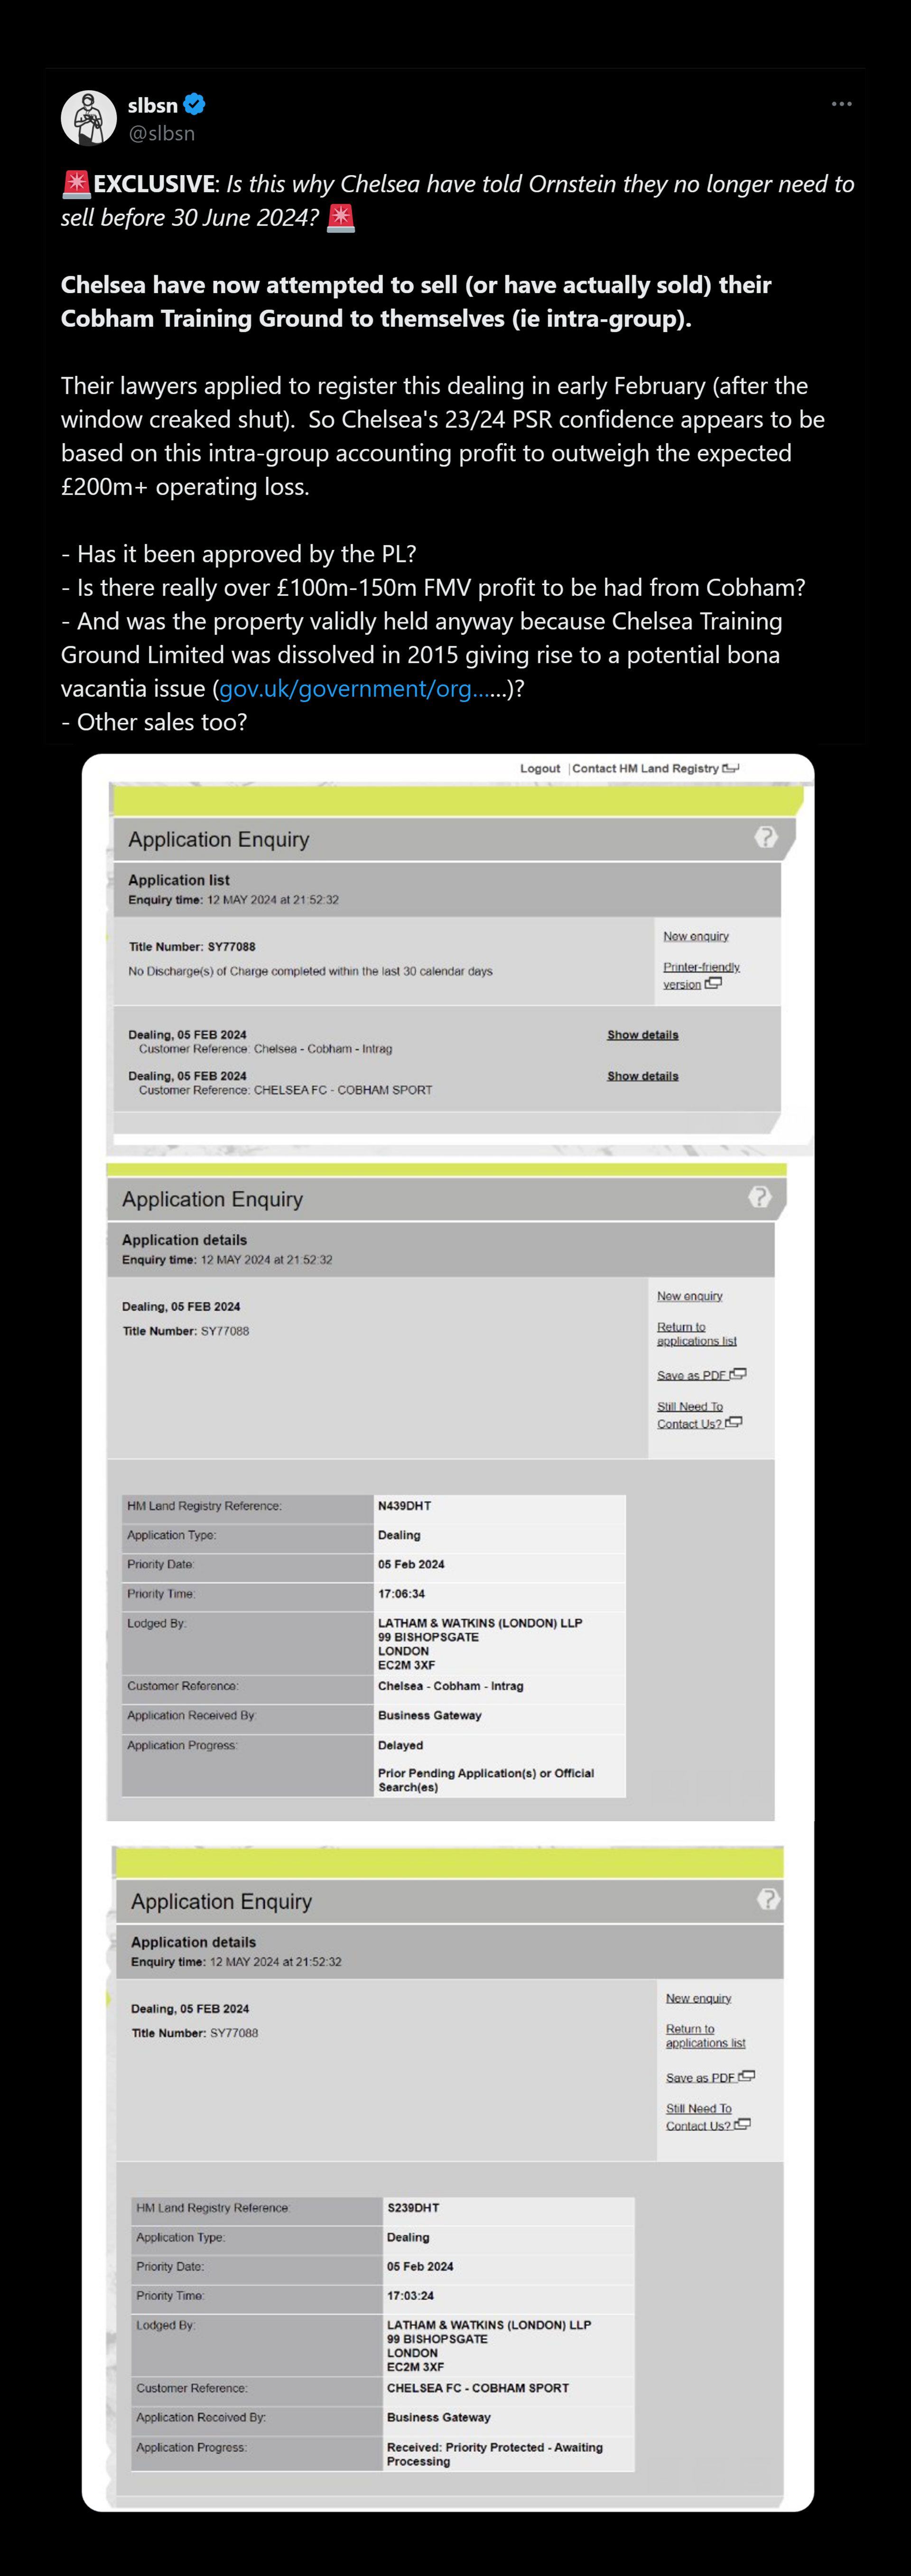The width and height of the screenshot is (911, 2576).
Task: Click help icon in first Application Enquiry header
Action: tap(766, 837)
